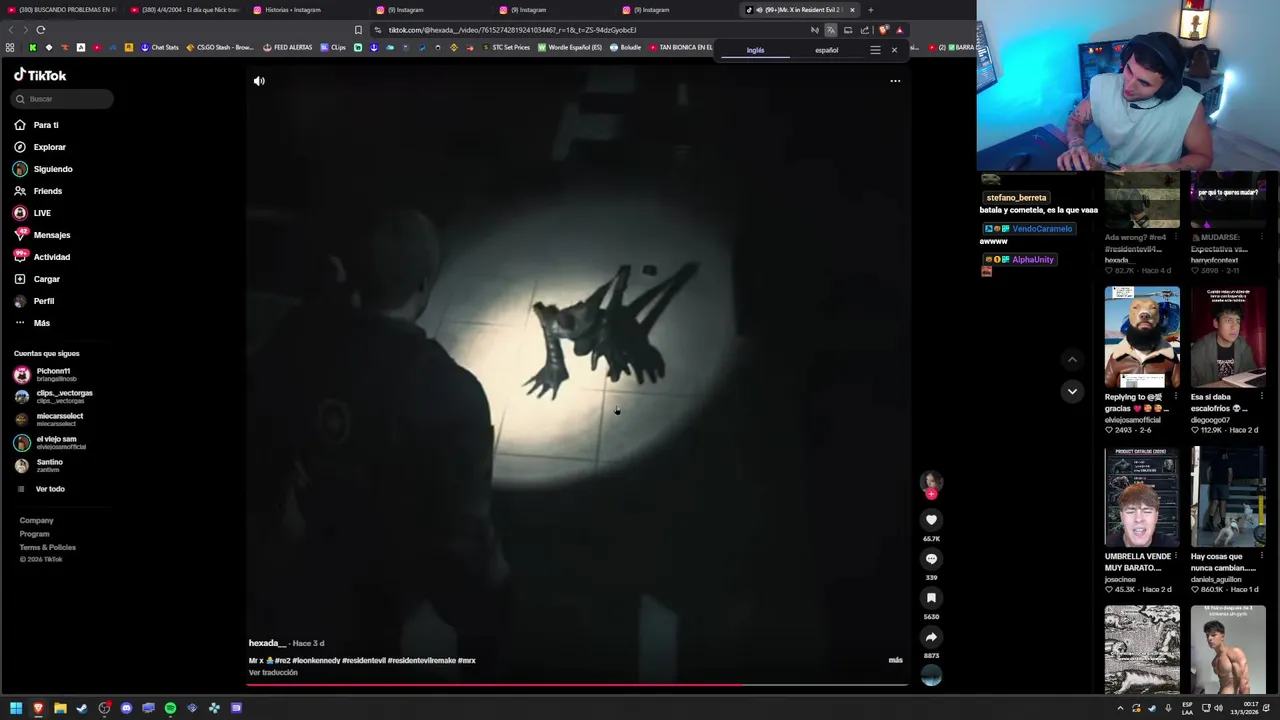Open UMBRELLA VENDE MUY BARATO thumbnail

[x=1142, y=497]
